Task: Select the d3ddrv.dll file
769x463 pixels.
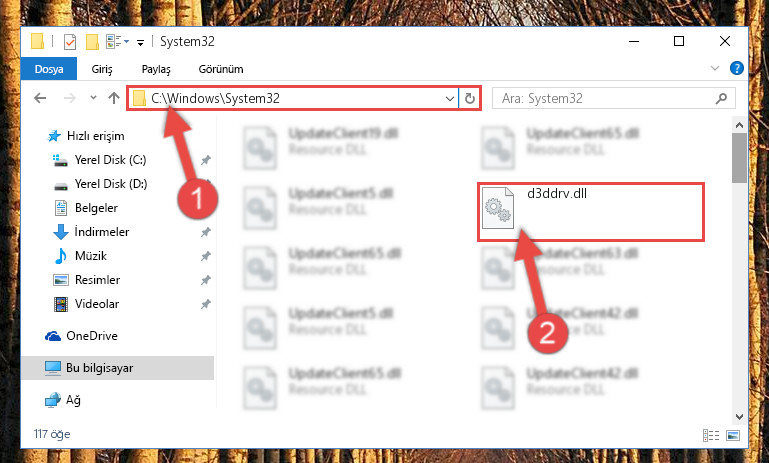Action: point(591,212)
